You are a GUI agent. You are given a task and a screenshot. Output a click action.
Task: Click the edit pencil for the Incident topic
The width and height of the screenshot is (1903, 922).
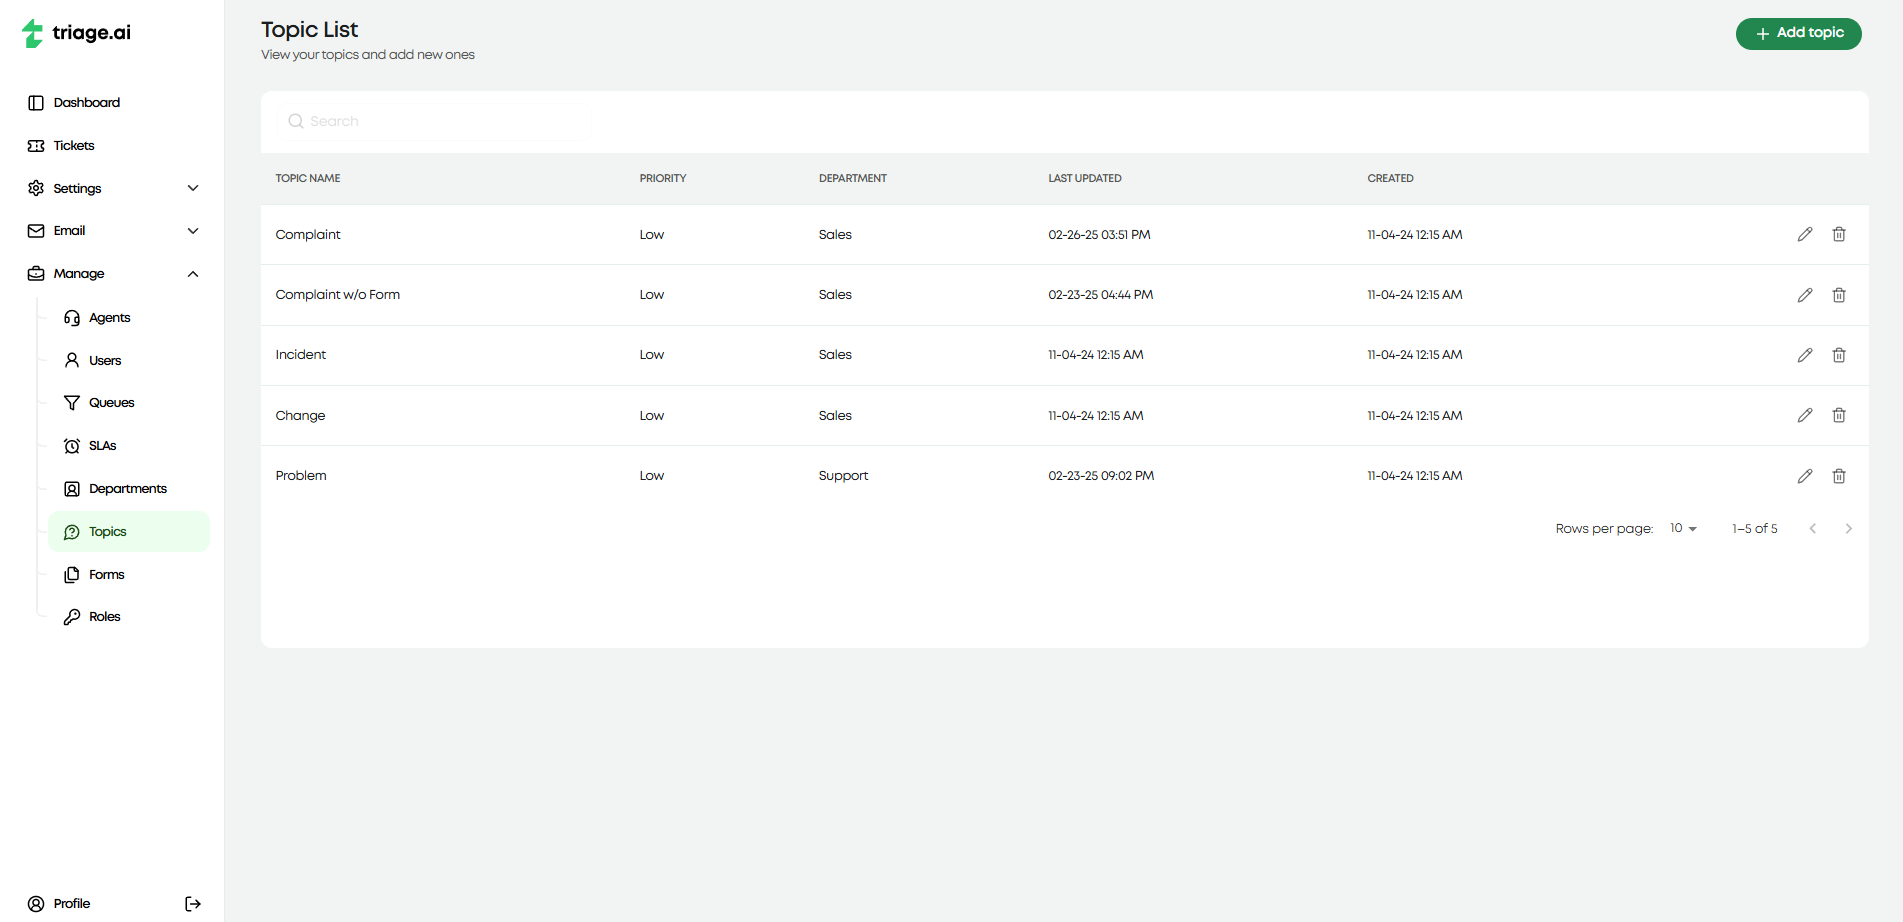[1805, 355]
